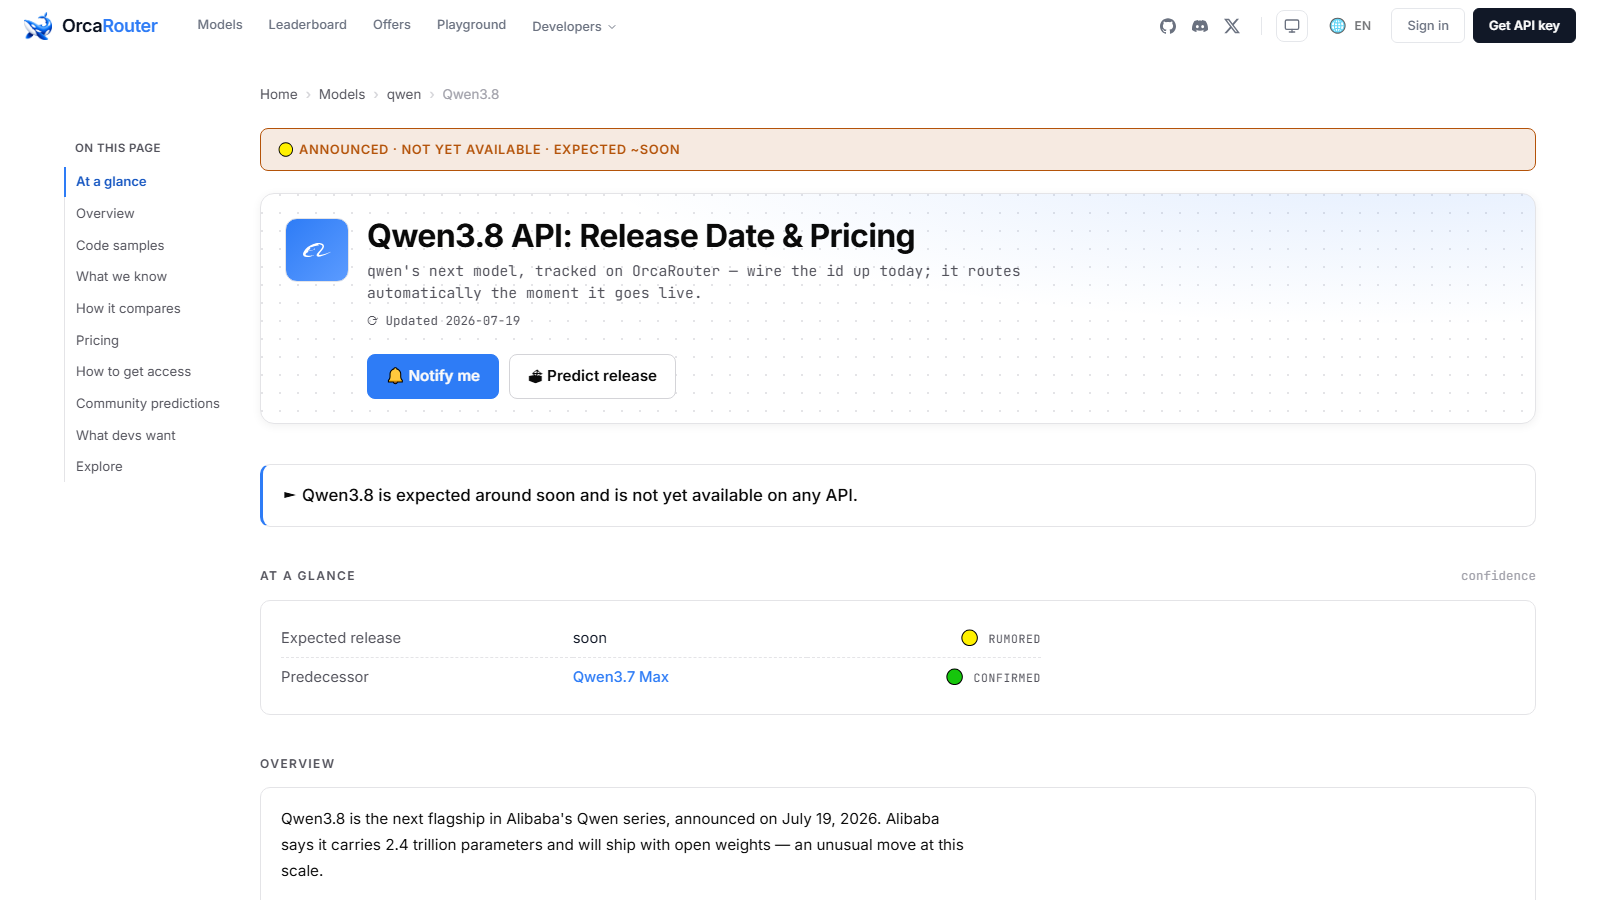The image size is (1600, 900).
Task: Expand the Developers dropdown menu
Action: click(574, 26)
